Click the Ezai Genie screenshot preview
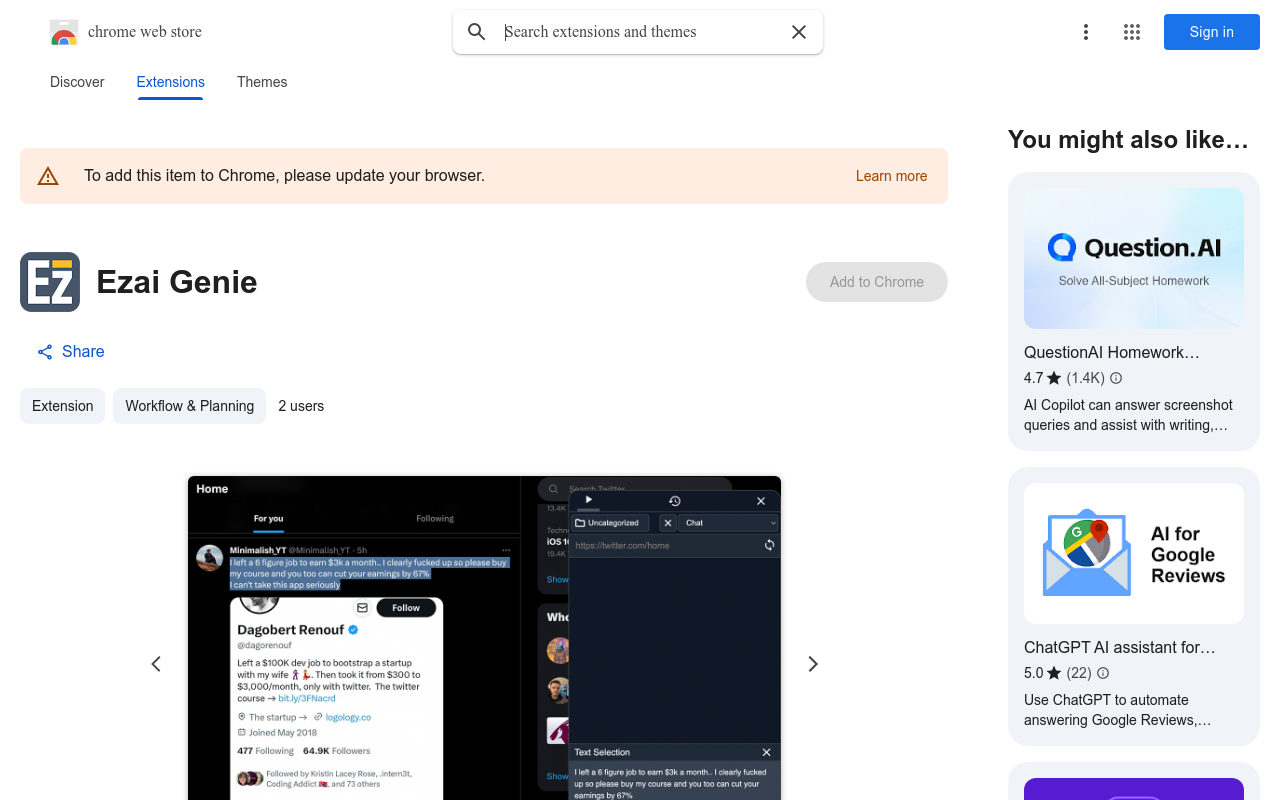Viewport: 1280px width, 800px height. (484, 638)
